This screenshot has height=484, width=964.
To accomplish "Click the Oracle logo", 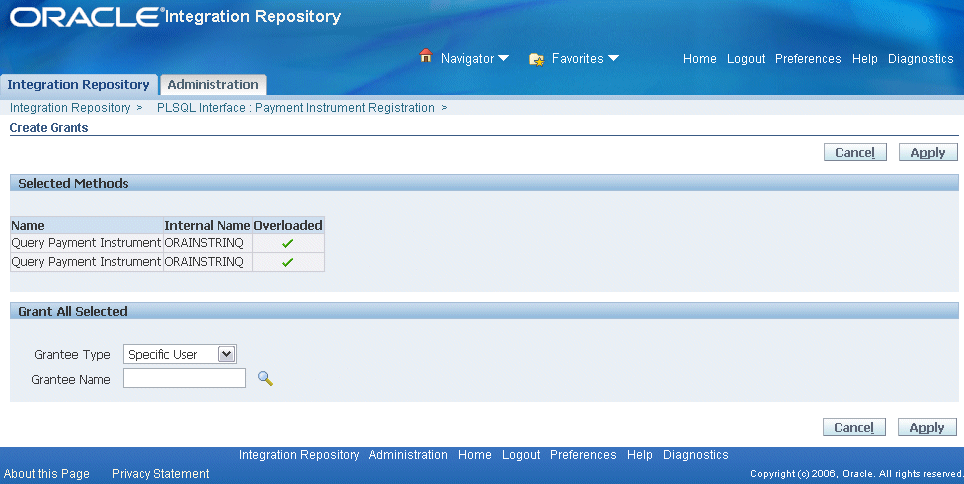I will point(85,17).
